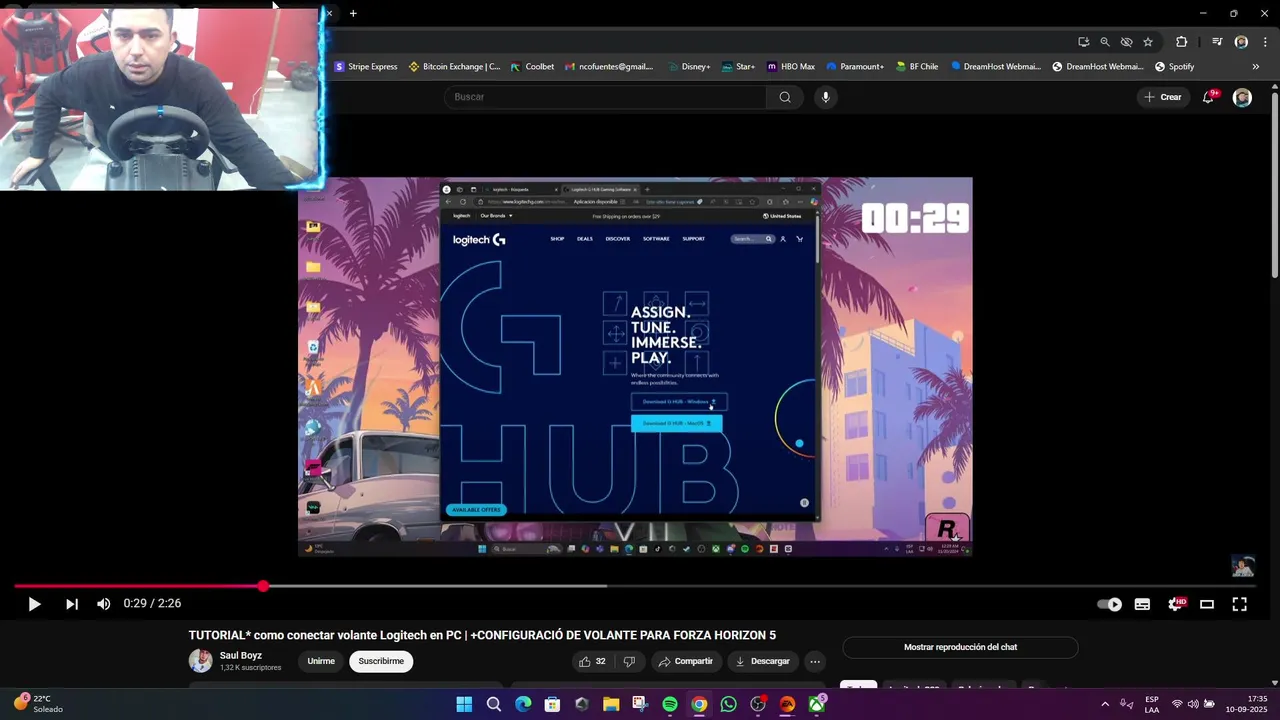Open the Compartir share button
1280x720 pixels.
685,661
